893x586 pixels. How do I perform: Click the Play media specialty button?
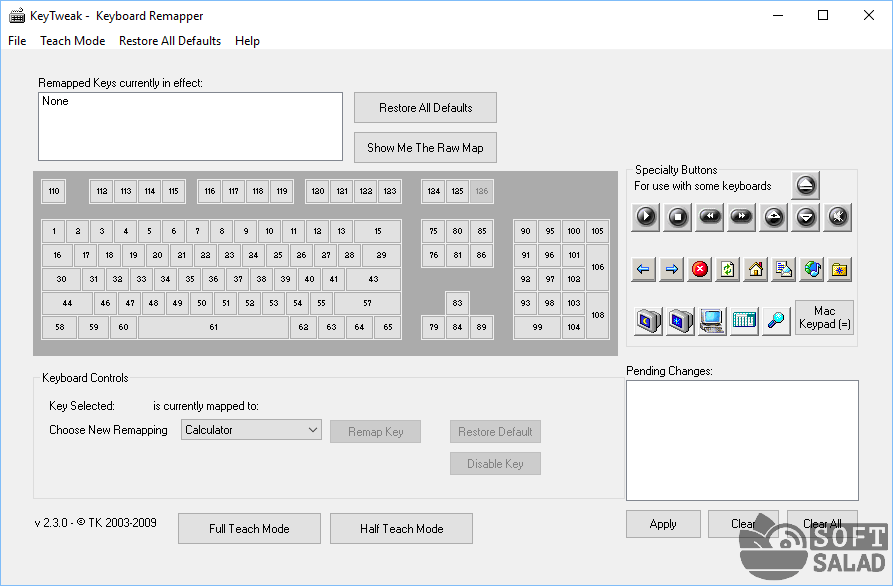tap(647, 216)
